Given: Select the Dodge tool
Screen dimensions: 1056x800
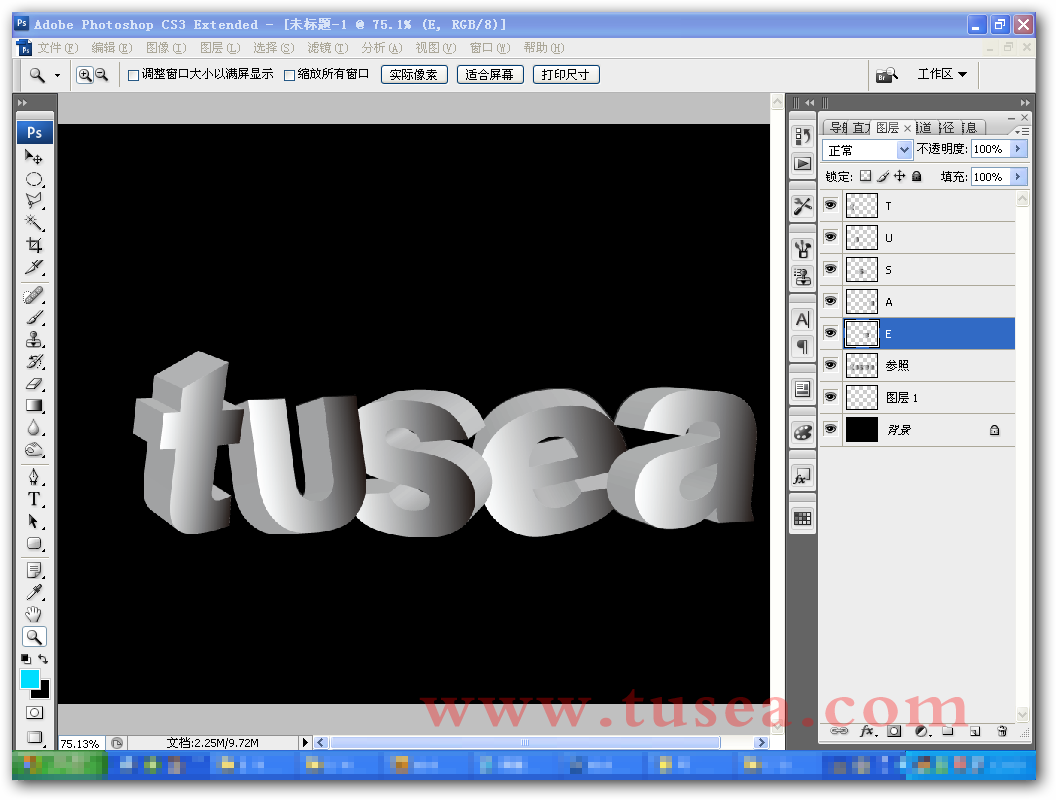Looking at the screenshot, I should tap(34, 450).
